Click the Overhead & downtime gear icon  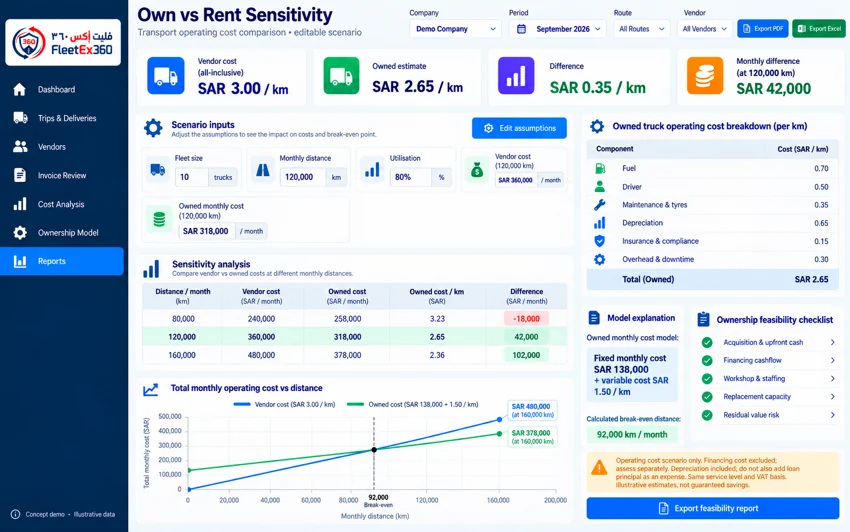(600, 259)
